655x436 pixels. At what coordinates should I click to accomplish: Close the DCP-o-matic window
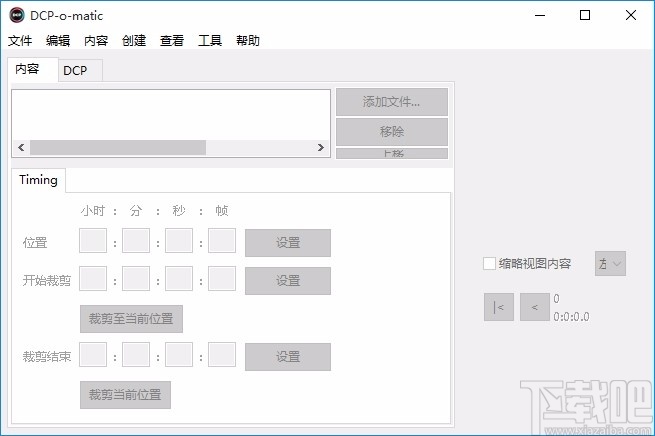coord(631,15)
